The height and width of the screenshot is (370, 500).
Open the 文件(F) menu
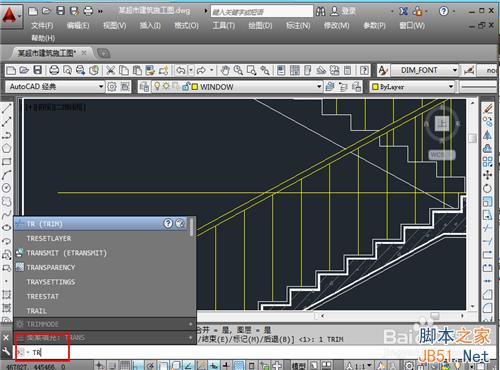(x=42, y=25)
